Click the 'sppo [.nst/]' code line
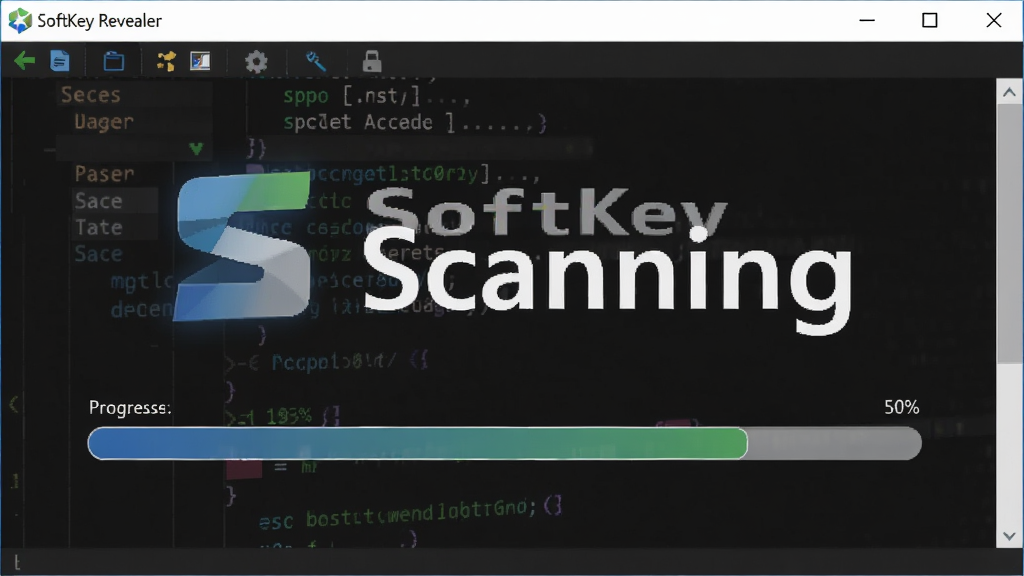The height and width of the screenshot is (576, 1024). [x=376, y=97]
